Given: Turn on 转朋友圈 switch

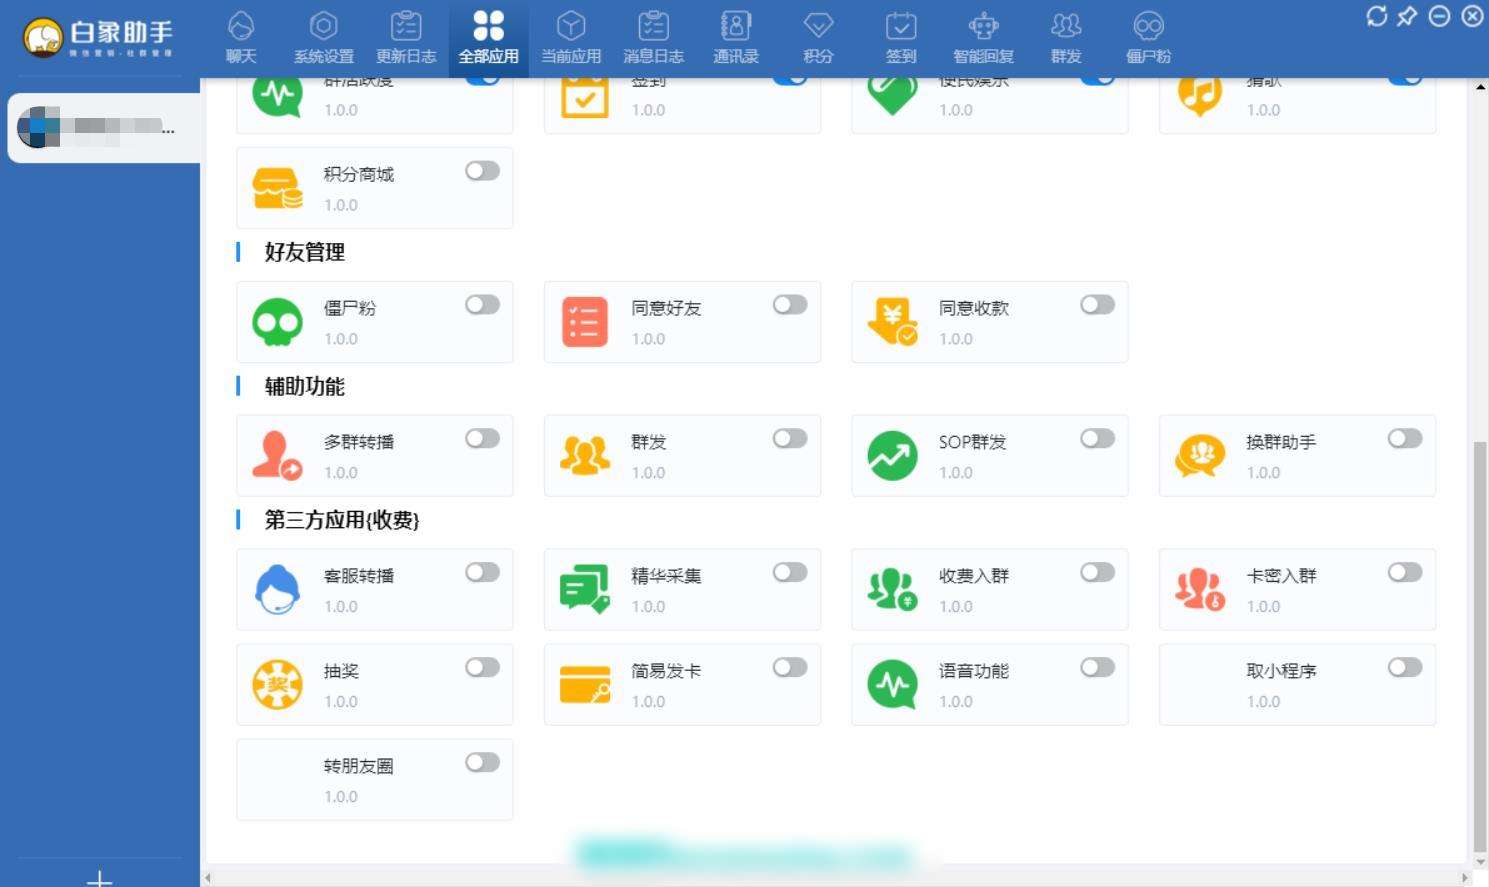Looking at the screenshot, I should tap(482, 763).
